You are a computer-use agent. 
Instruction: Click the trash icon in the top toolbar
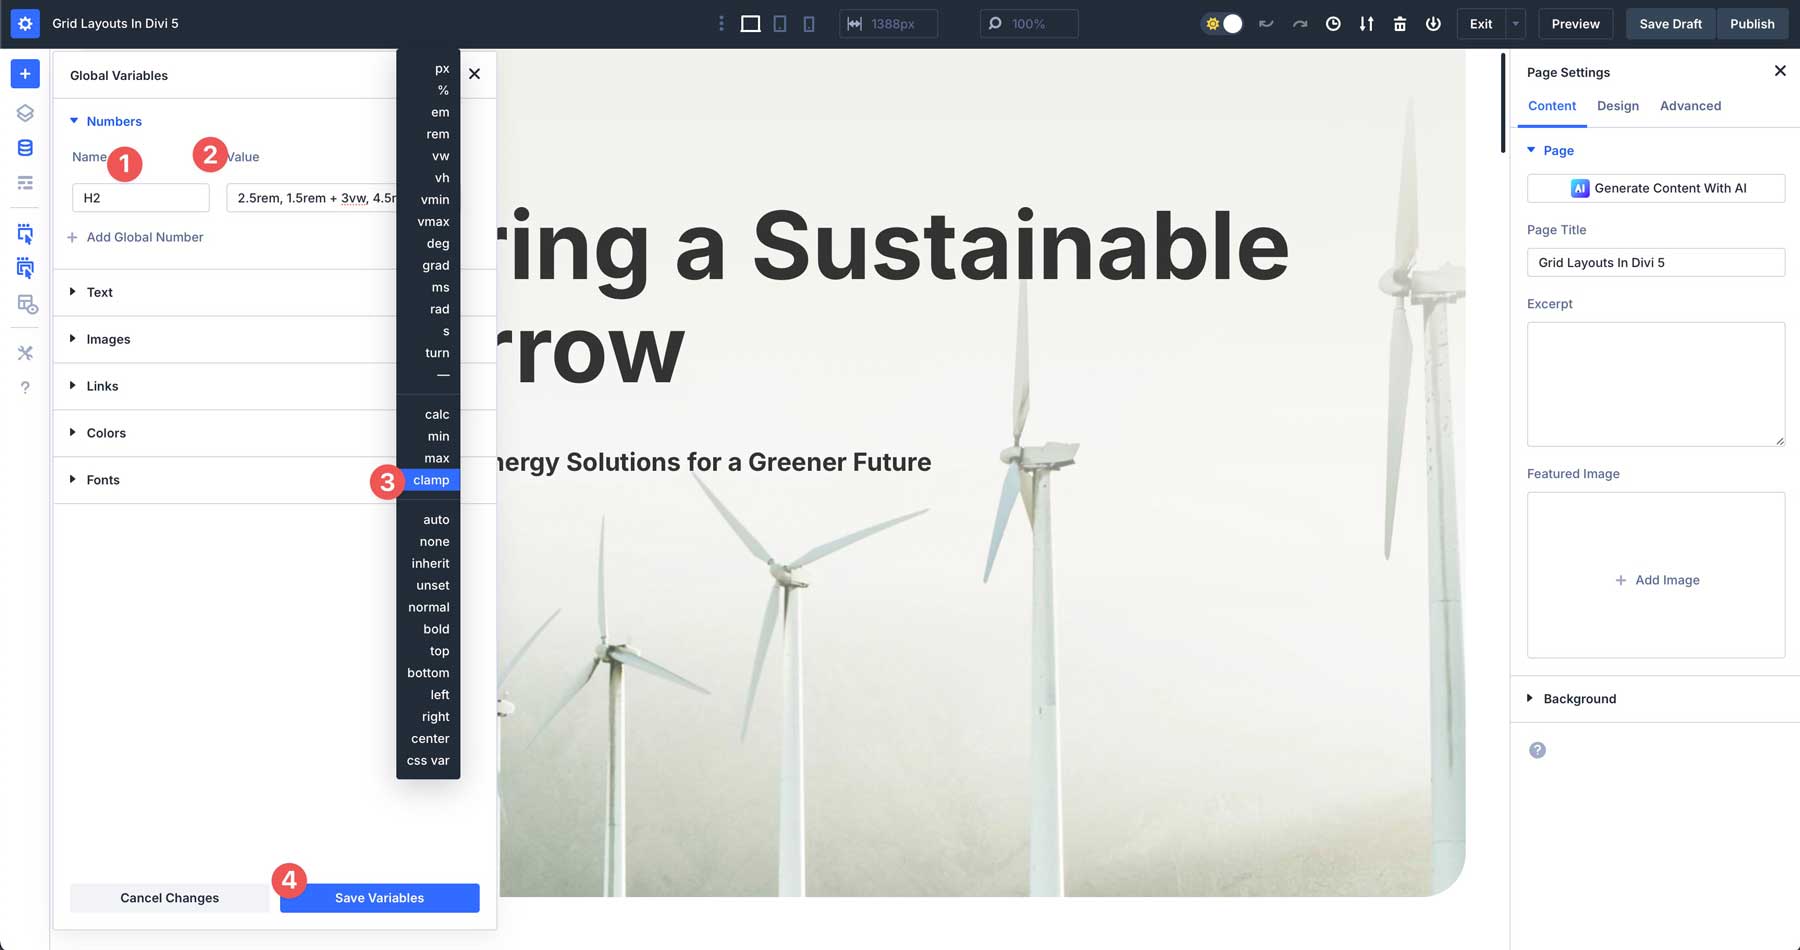click(1400, 23)
